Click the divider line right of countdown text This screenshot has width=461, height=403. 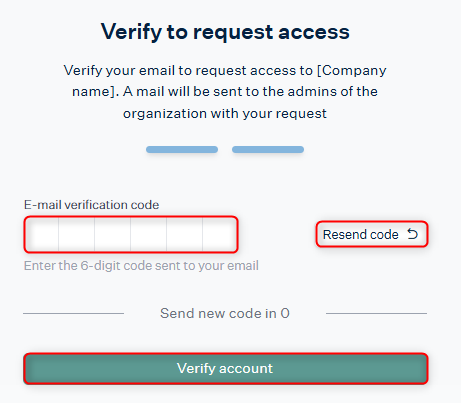click(x=376, y=313)
